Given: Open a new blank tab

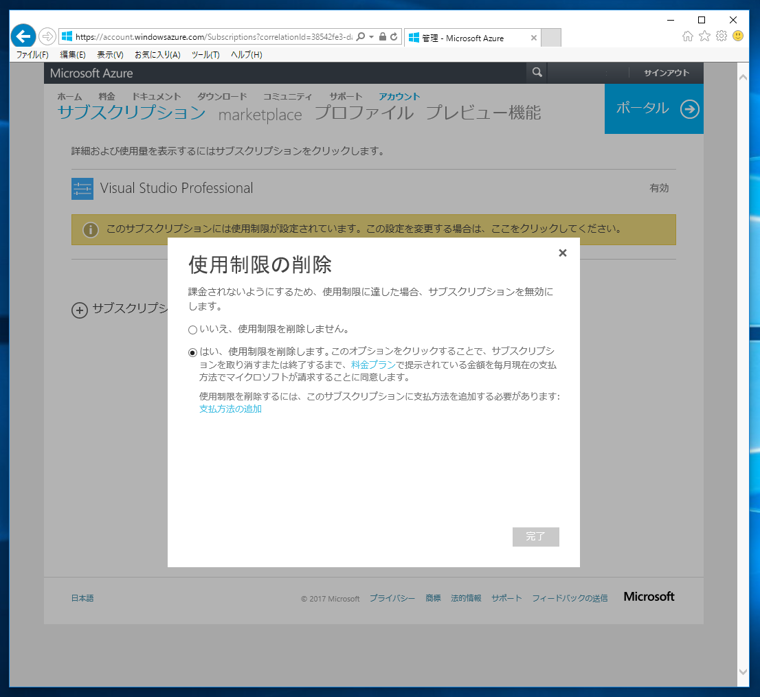Looking at the screenshot, I should 551,38.
